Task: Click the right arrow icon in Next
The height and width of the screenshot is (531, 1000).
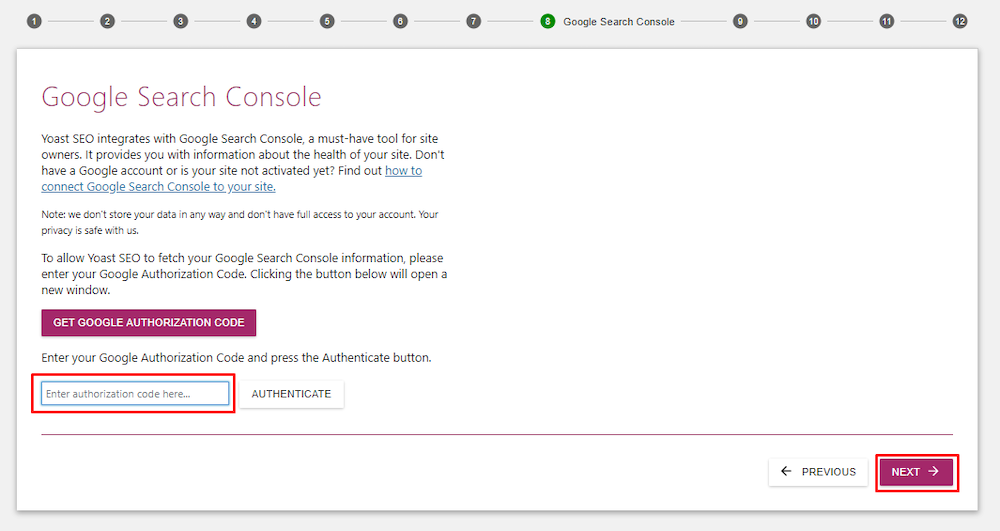Action: tap(934, 472)
